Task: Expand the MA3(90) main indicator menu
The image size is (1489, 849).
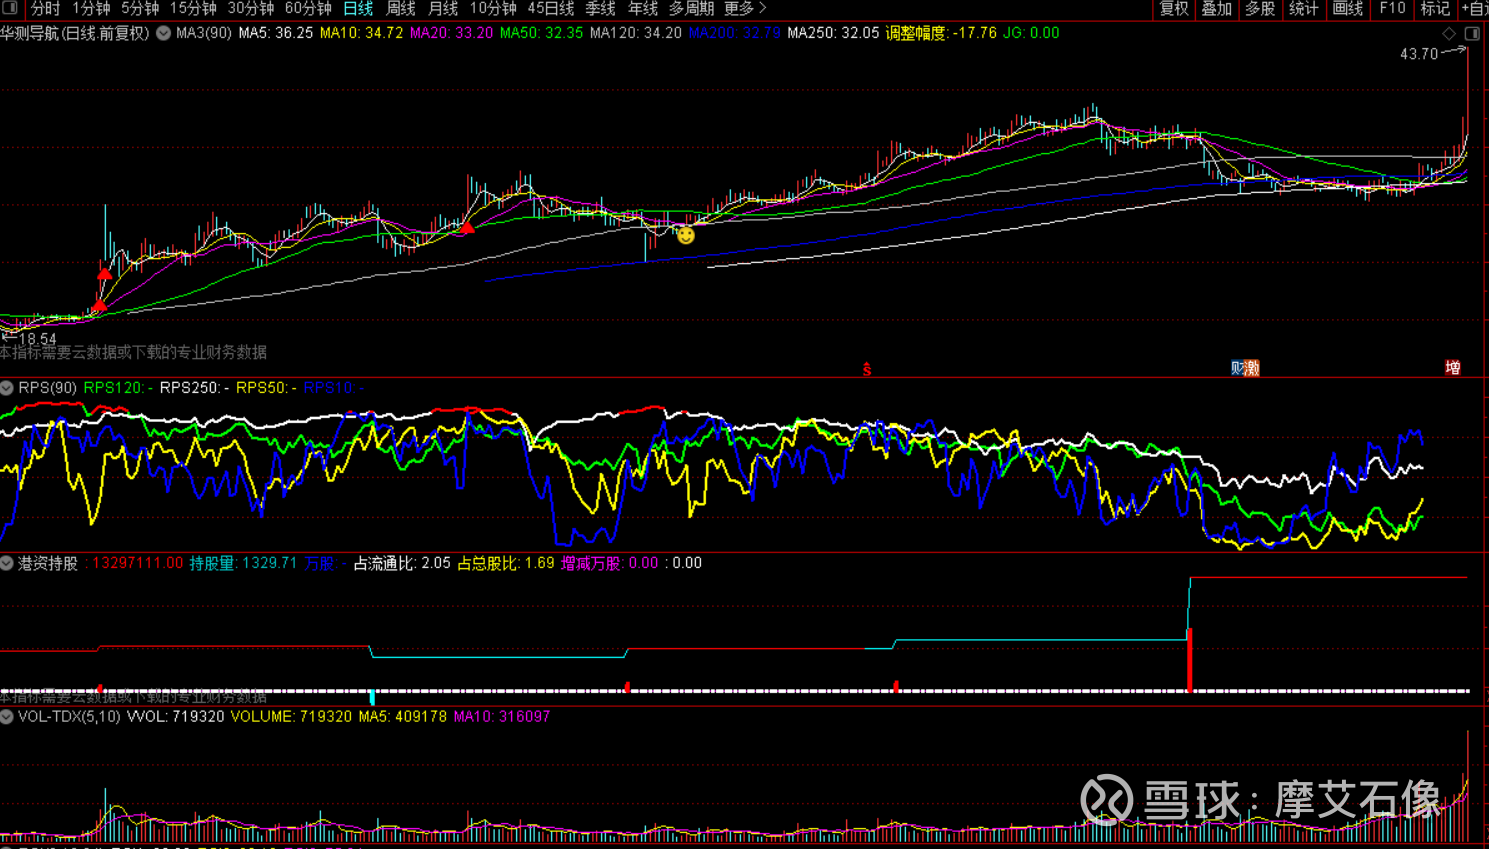Action: tap(163, 33)
